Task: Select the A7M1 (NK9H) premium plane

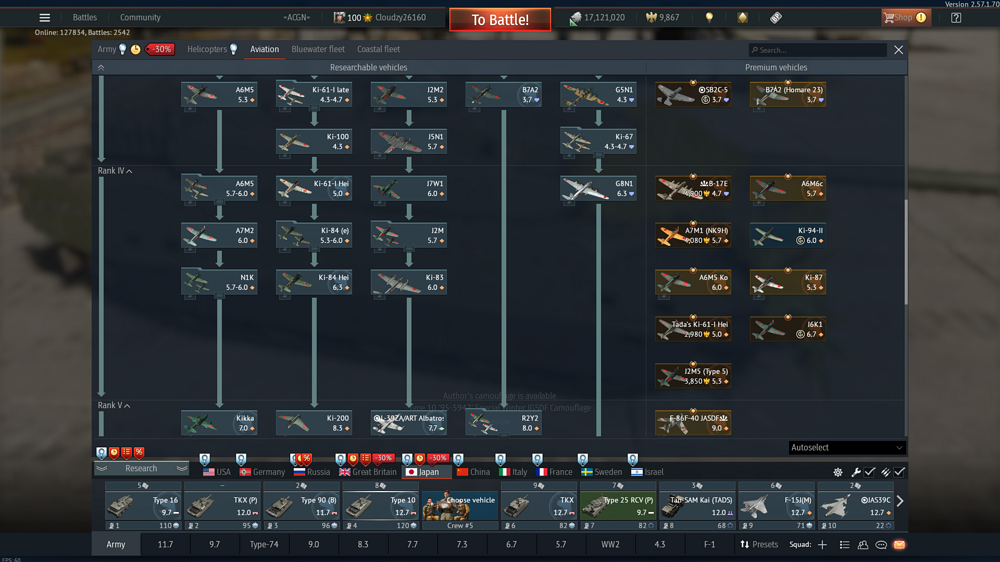Action: tap(693, 235)
